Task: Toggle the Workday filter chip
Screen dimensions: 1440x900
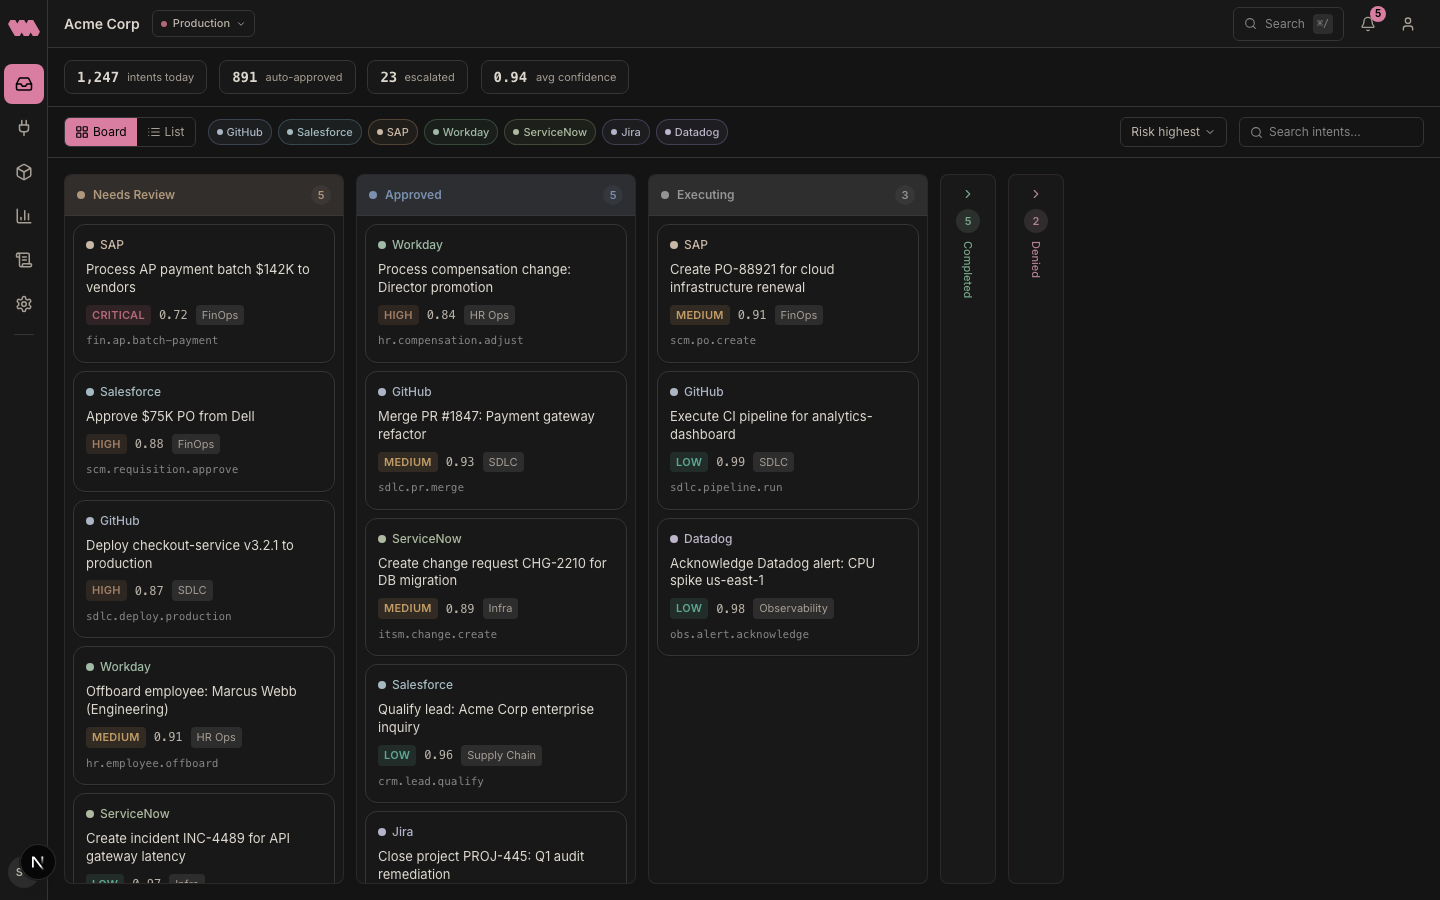Action: [460, 132]
